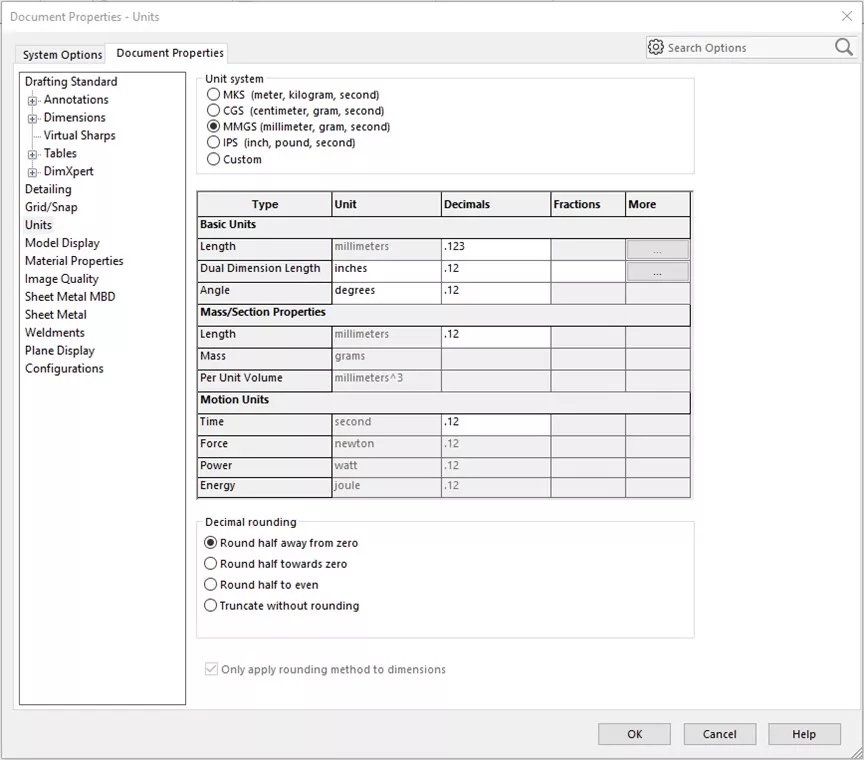The width and height of the screenshot is (864, 760).
Task: Expand the Dimensions tree node
Action: (x=31, y=117)
